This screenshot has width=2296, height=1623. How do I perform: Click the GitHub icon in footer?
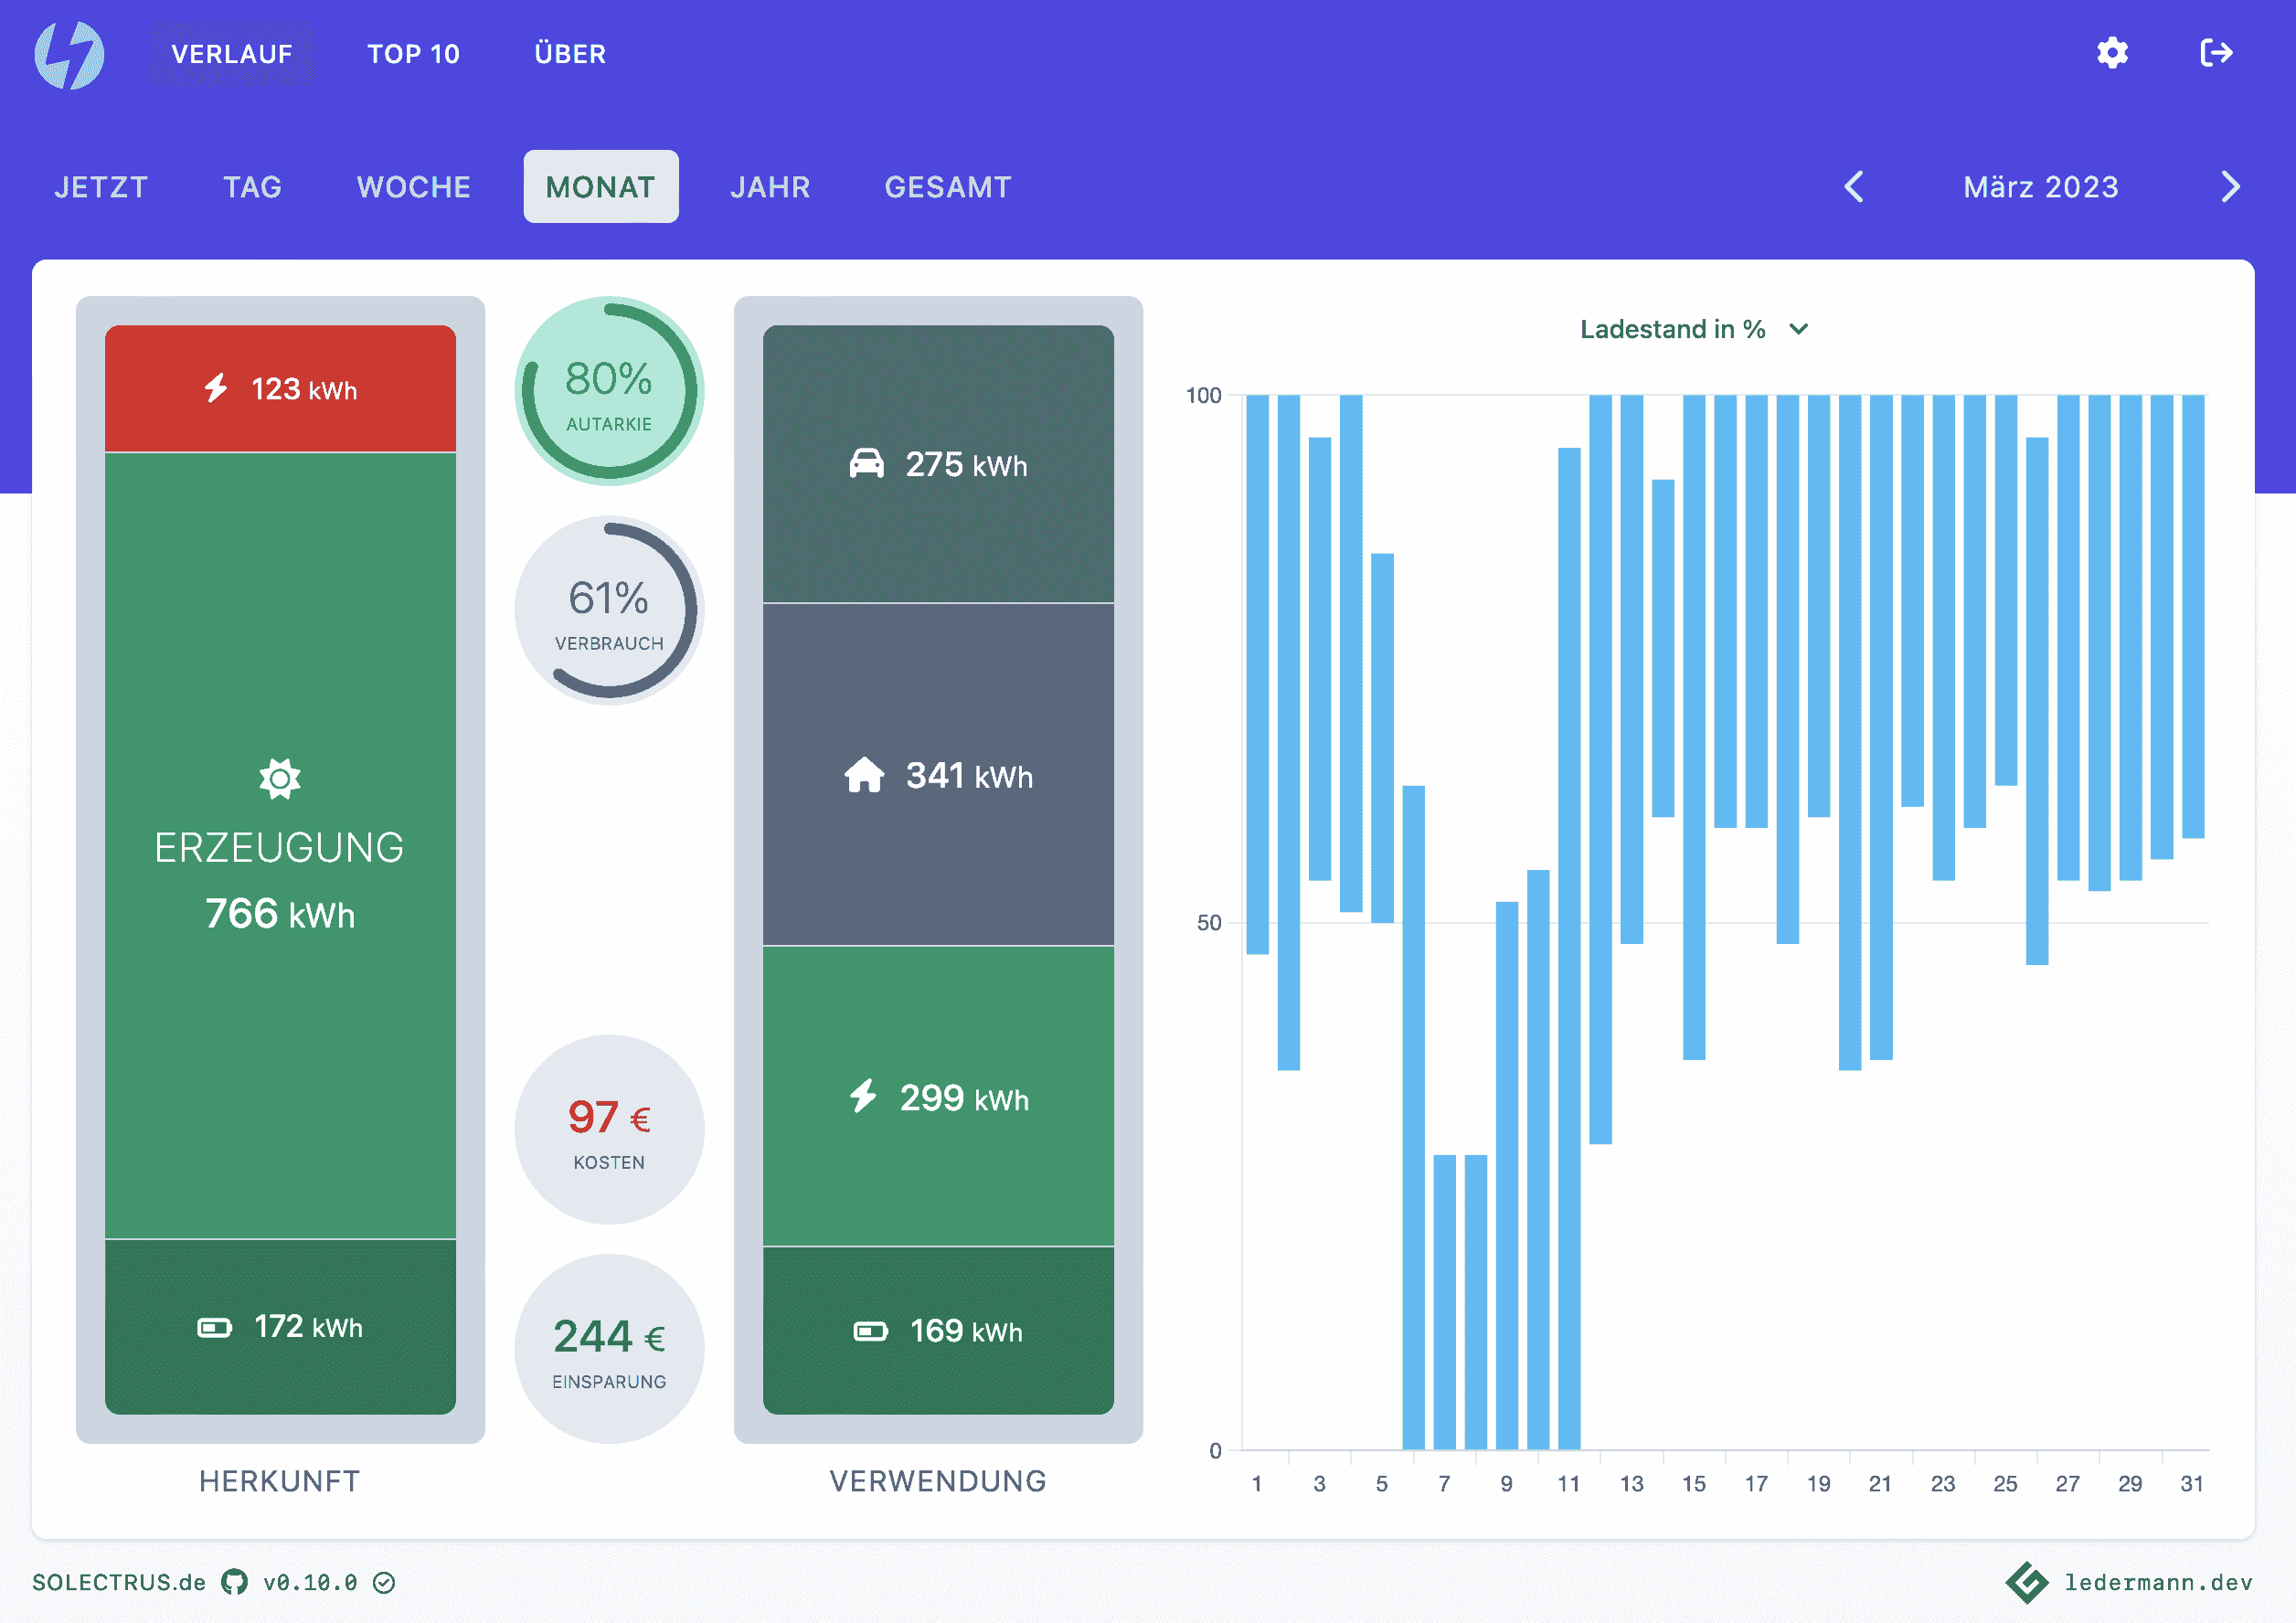235,1582
